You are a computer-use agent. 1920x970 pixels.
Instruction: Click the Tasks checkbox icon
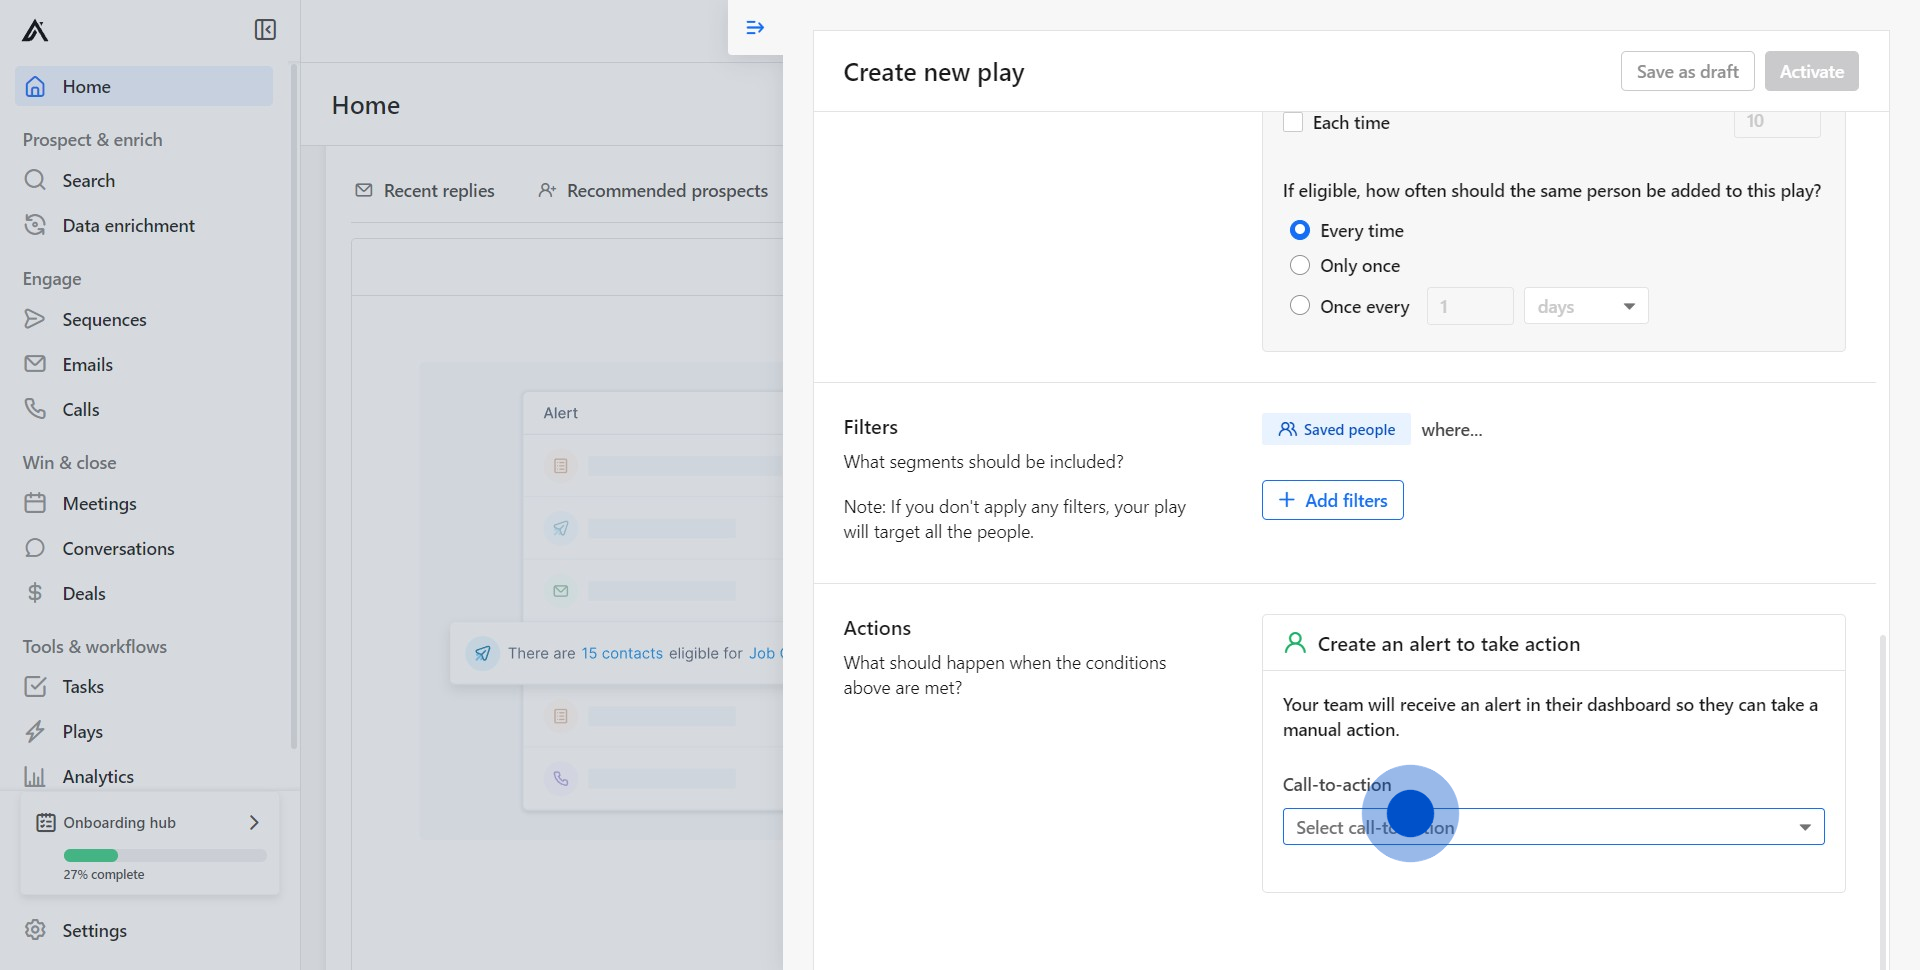coord(35,686)
